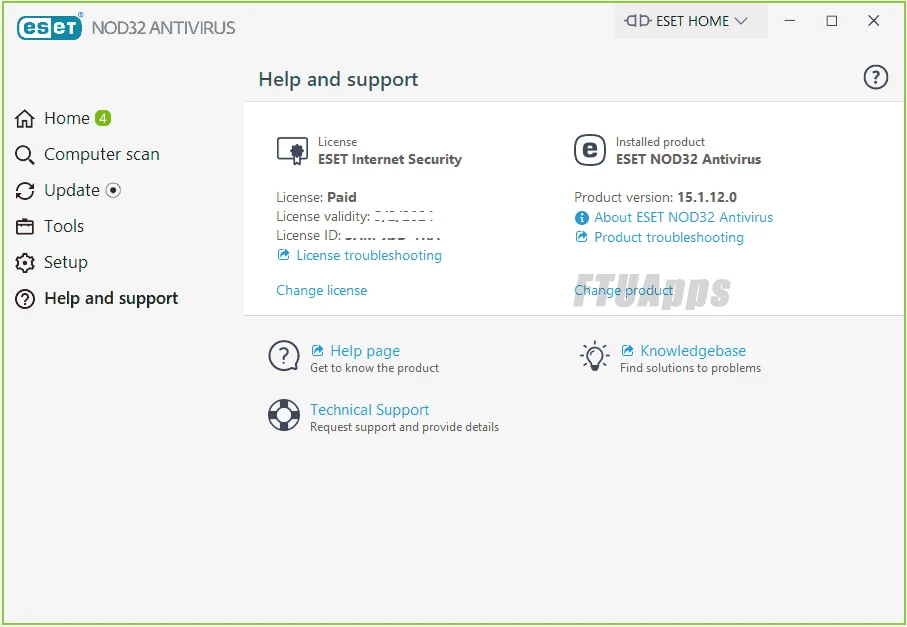Image resolution: width=907 pixels, height=627 pixels.
Task: Click the Technical Support lifebuoy icon
Action: point(284,415)
